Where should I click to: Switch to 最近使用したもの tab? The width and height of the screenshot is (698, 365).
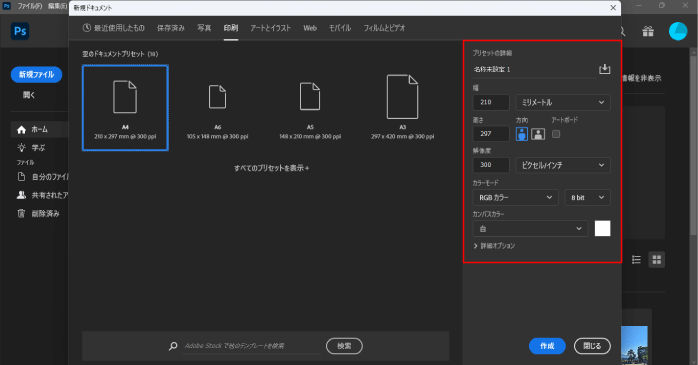[x=114, y=28]
